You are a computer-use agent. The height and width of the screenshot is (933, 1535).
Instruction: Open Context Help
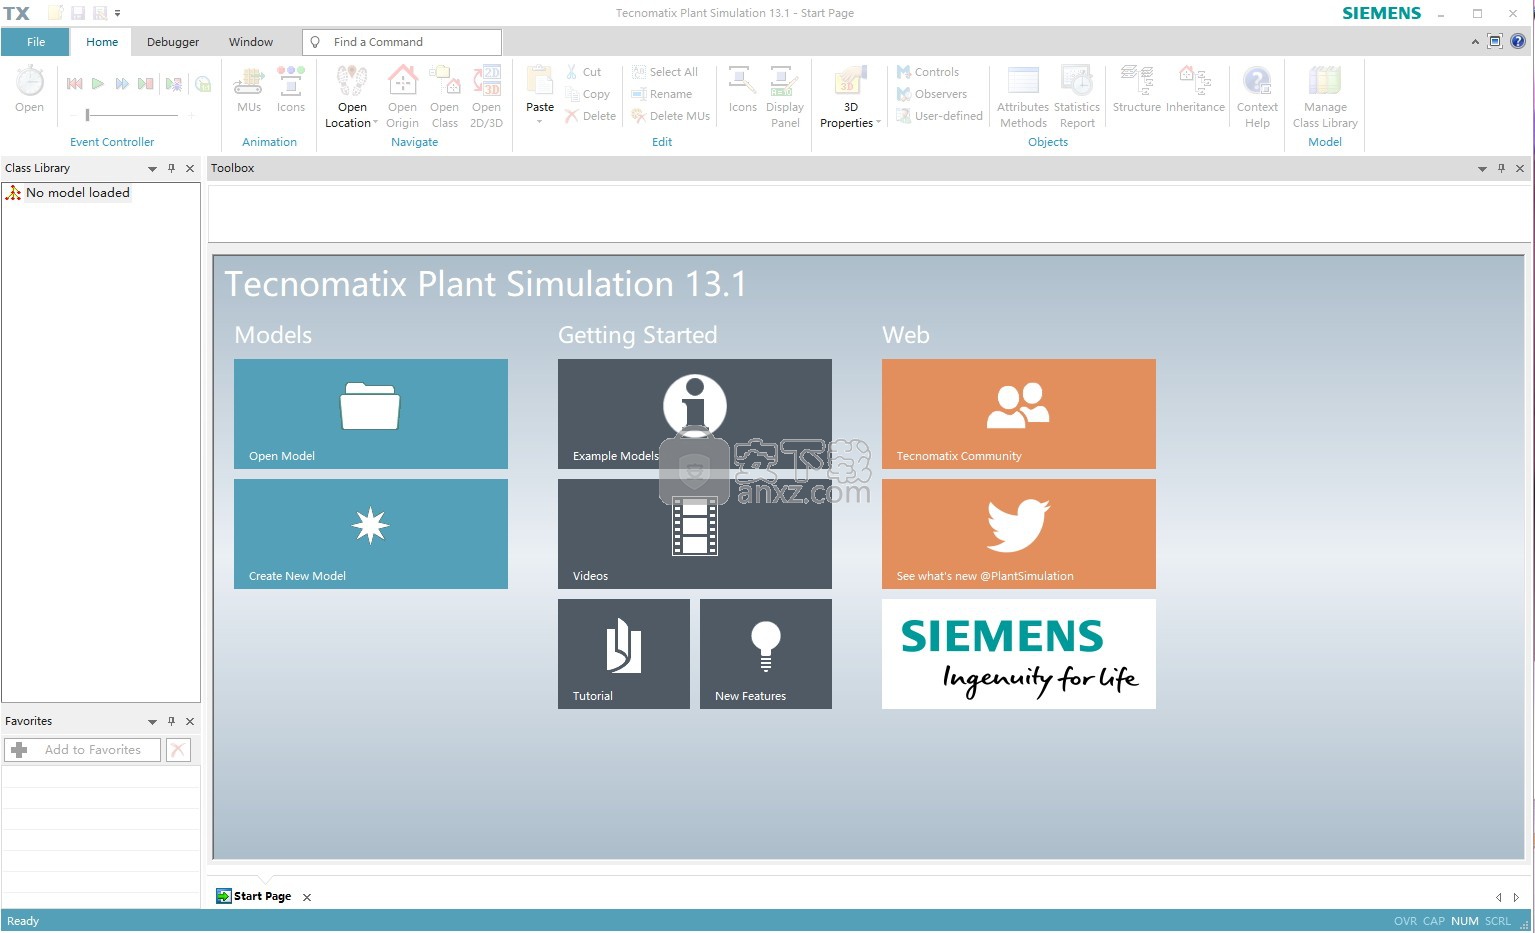[x=1257, y=97]
